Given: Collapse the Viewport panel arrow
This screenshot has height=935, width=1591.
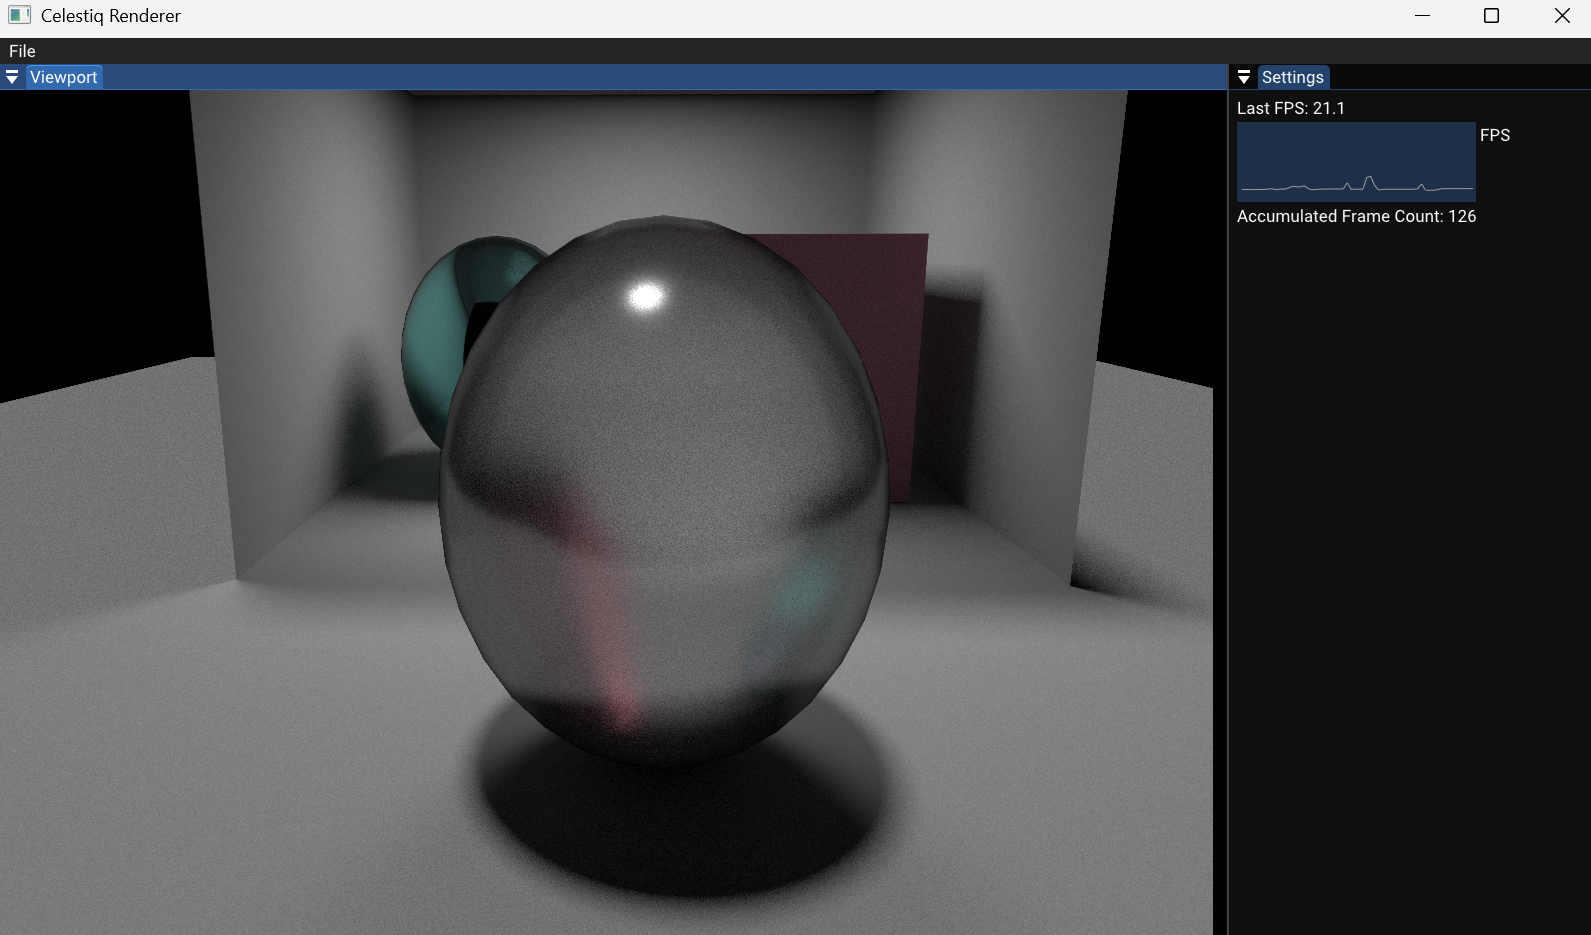Looking at the screenshot, I should [x=12, y=77].
